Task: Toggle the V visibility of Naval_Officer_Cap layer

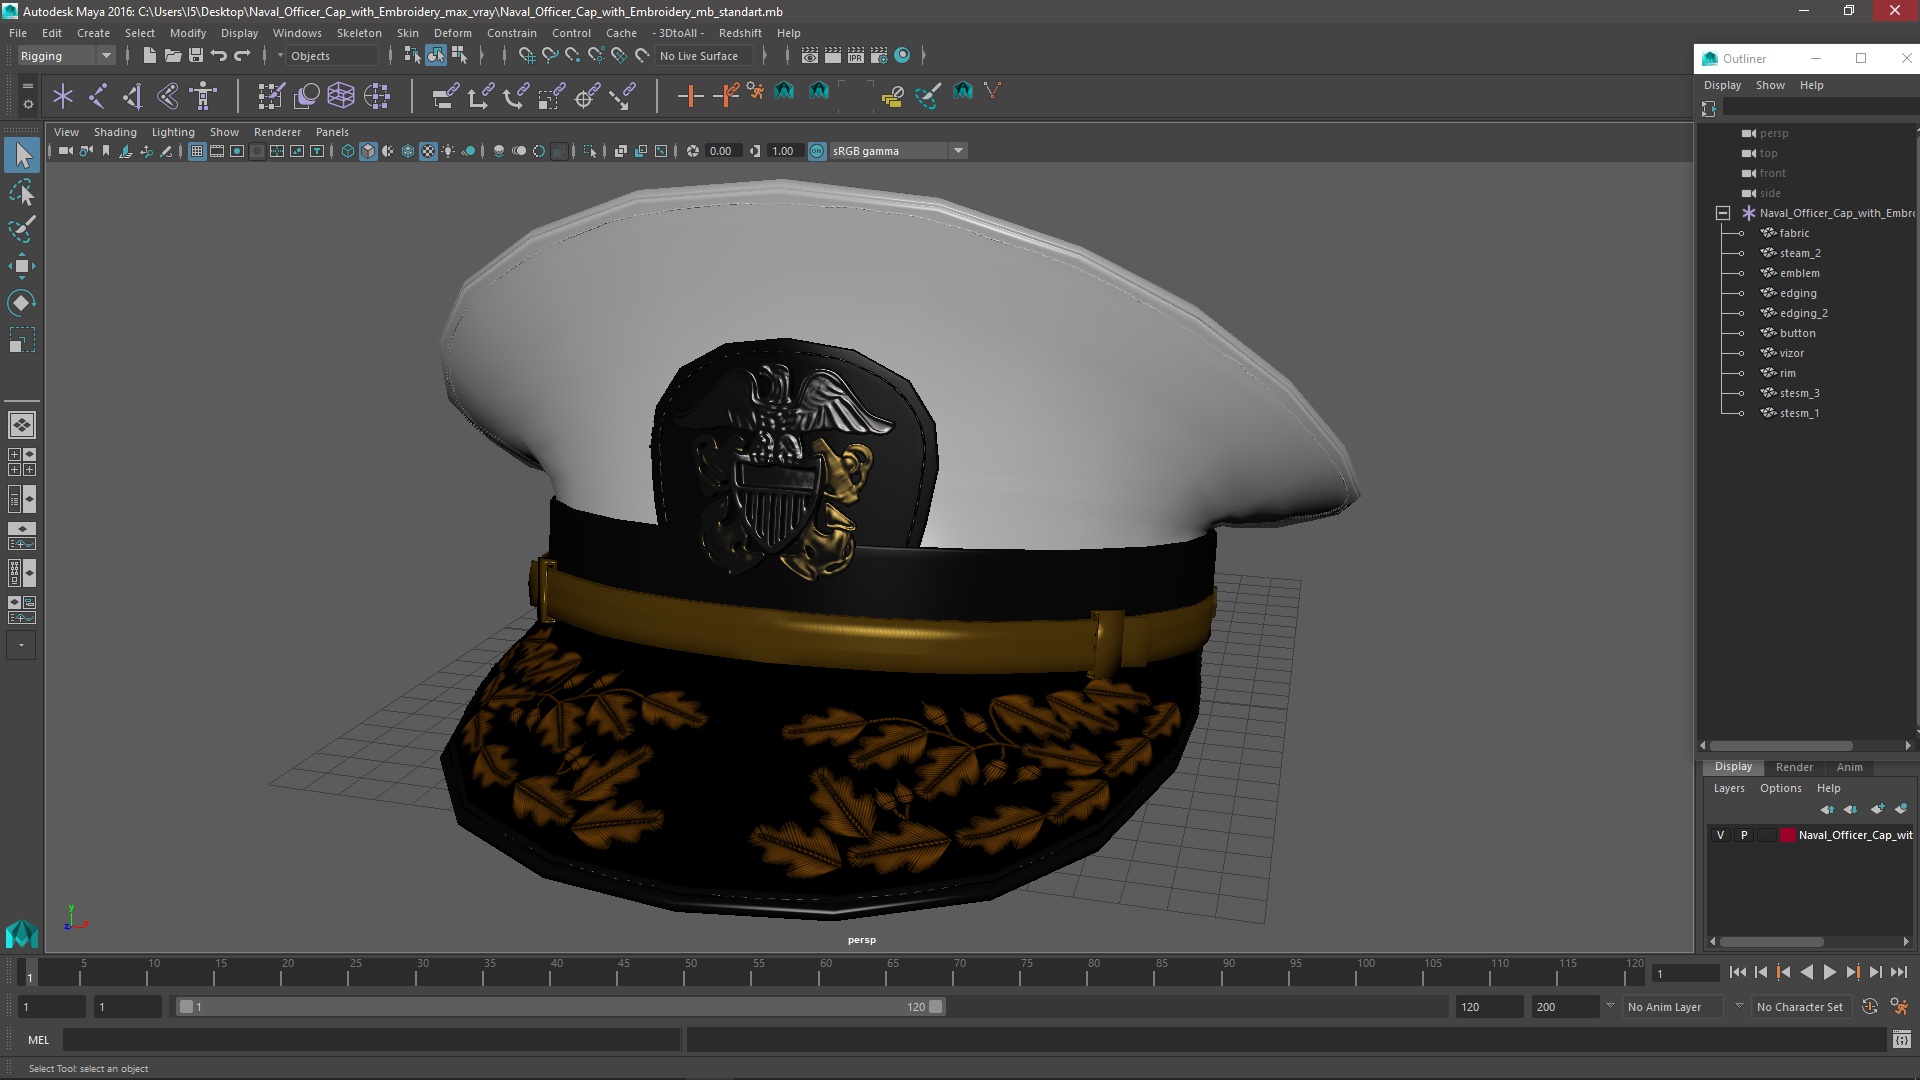Action: click(1720, 835)
